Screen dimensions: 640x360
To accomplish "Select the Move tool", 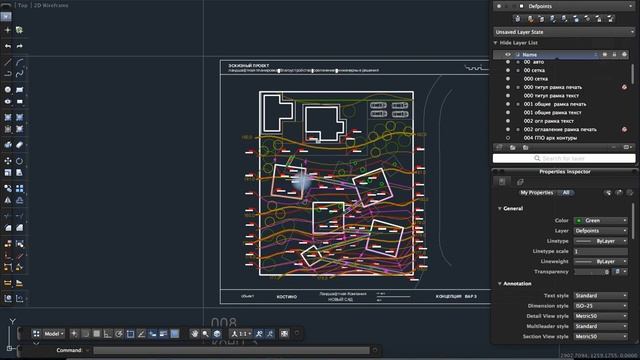I will 8,161.
